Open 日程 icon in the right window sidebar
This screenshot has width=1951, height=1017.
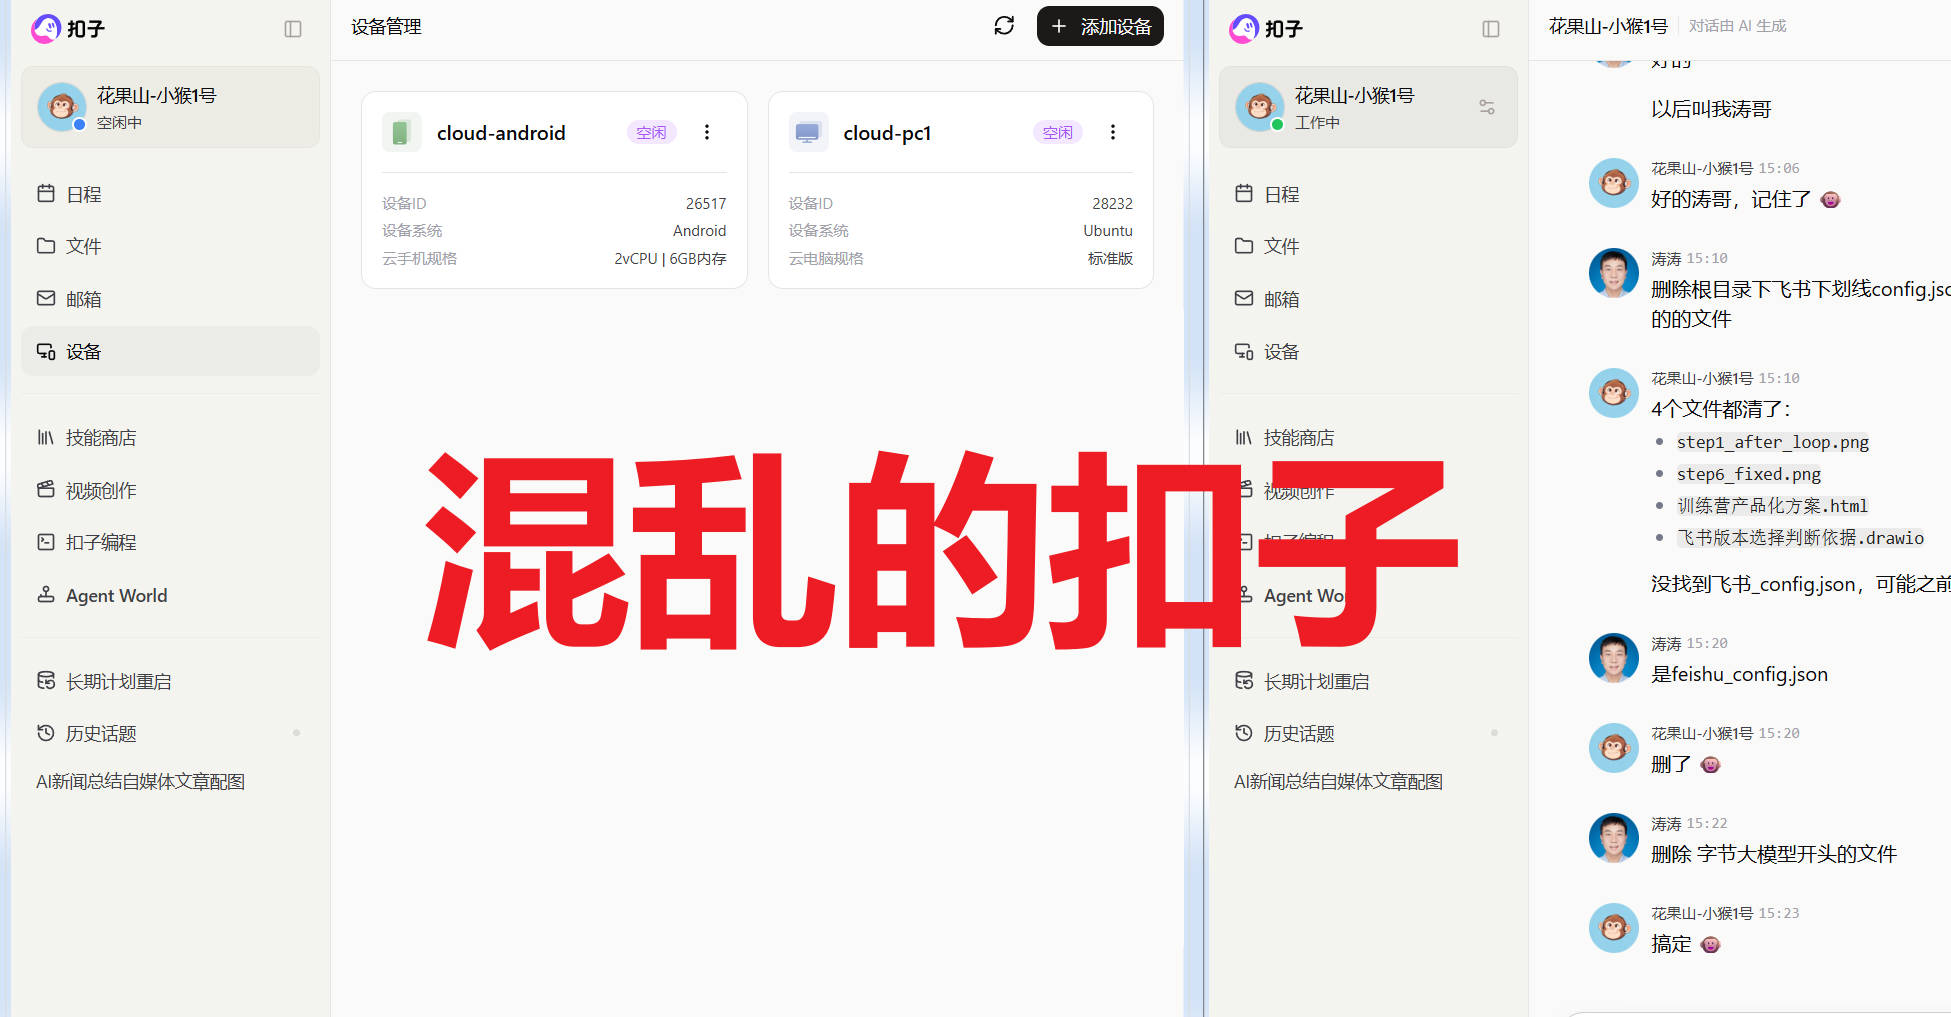[1244, 193]
